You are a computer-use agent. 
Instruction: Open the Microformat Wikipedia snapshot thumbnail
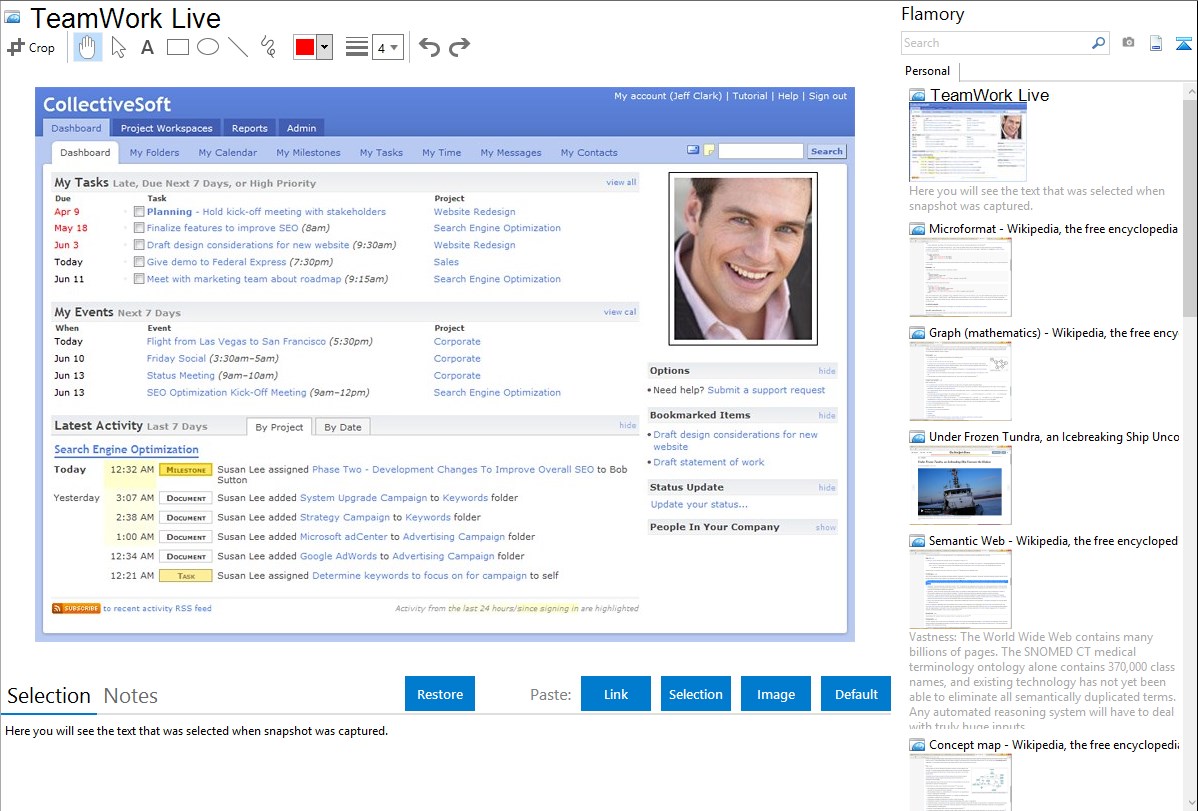tap(960, 278)
